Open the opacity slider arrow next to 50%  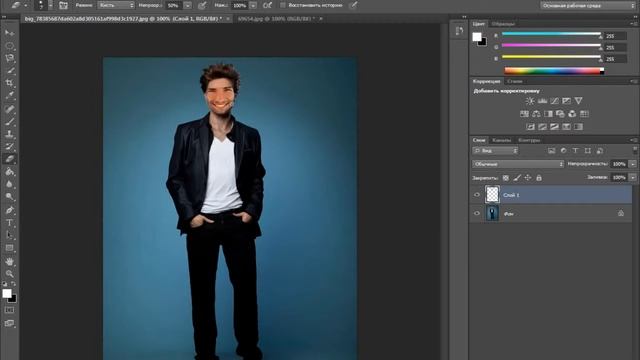(188, 5)
